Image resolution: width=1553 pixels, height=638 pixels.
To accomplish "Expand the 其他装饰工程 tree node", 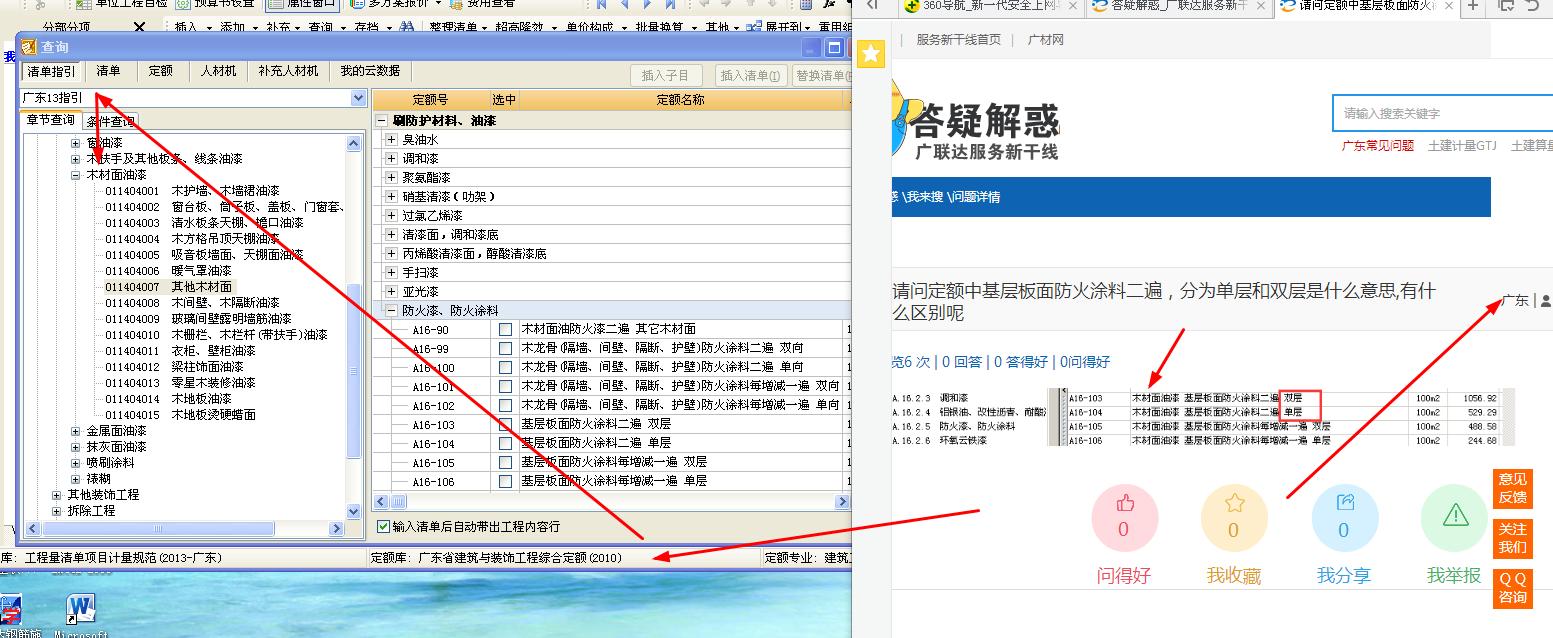I will [57, 495].
